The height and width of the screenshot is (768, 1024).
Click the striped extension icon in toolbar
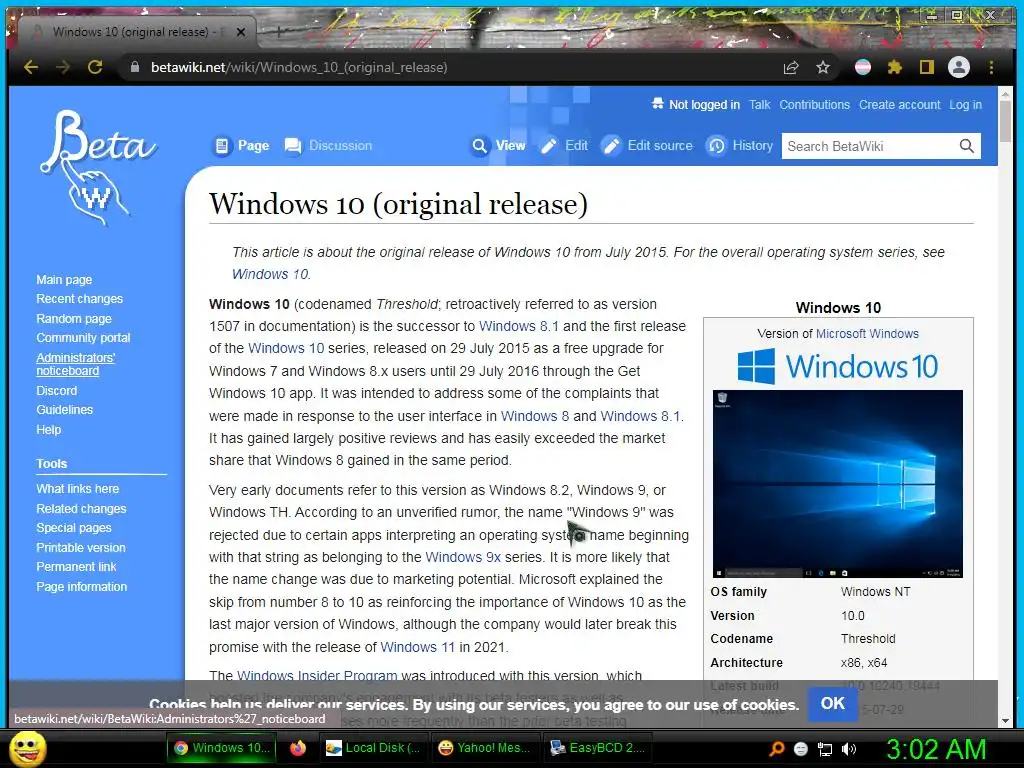pyautogui.click(x=863, y=67)
